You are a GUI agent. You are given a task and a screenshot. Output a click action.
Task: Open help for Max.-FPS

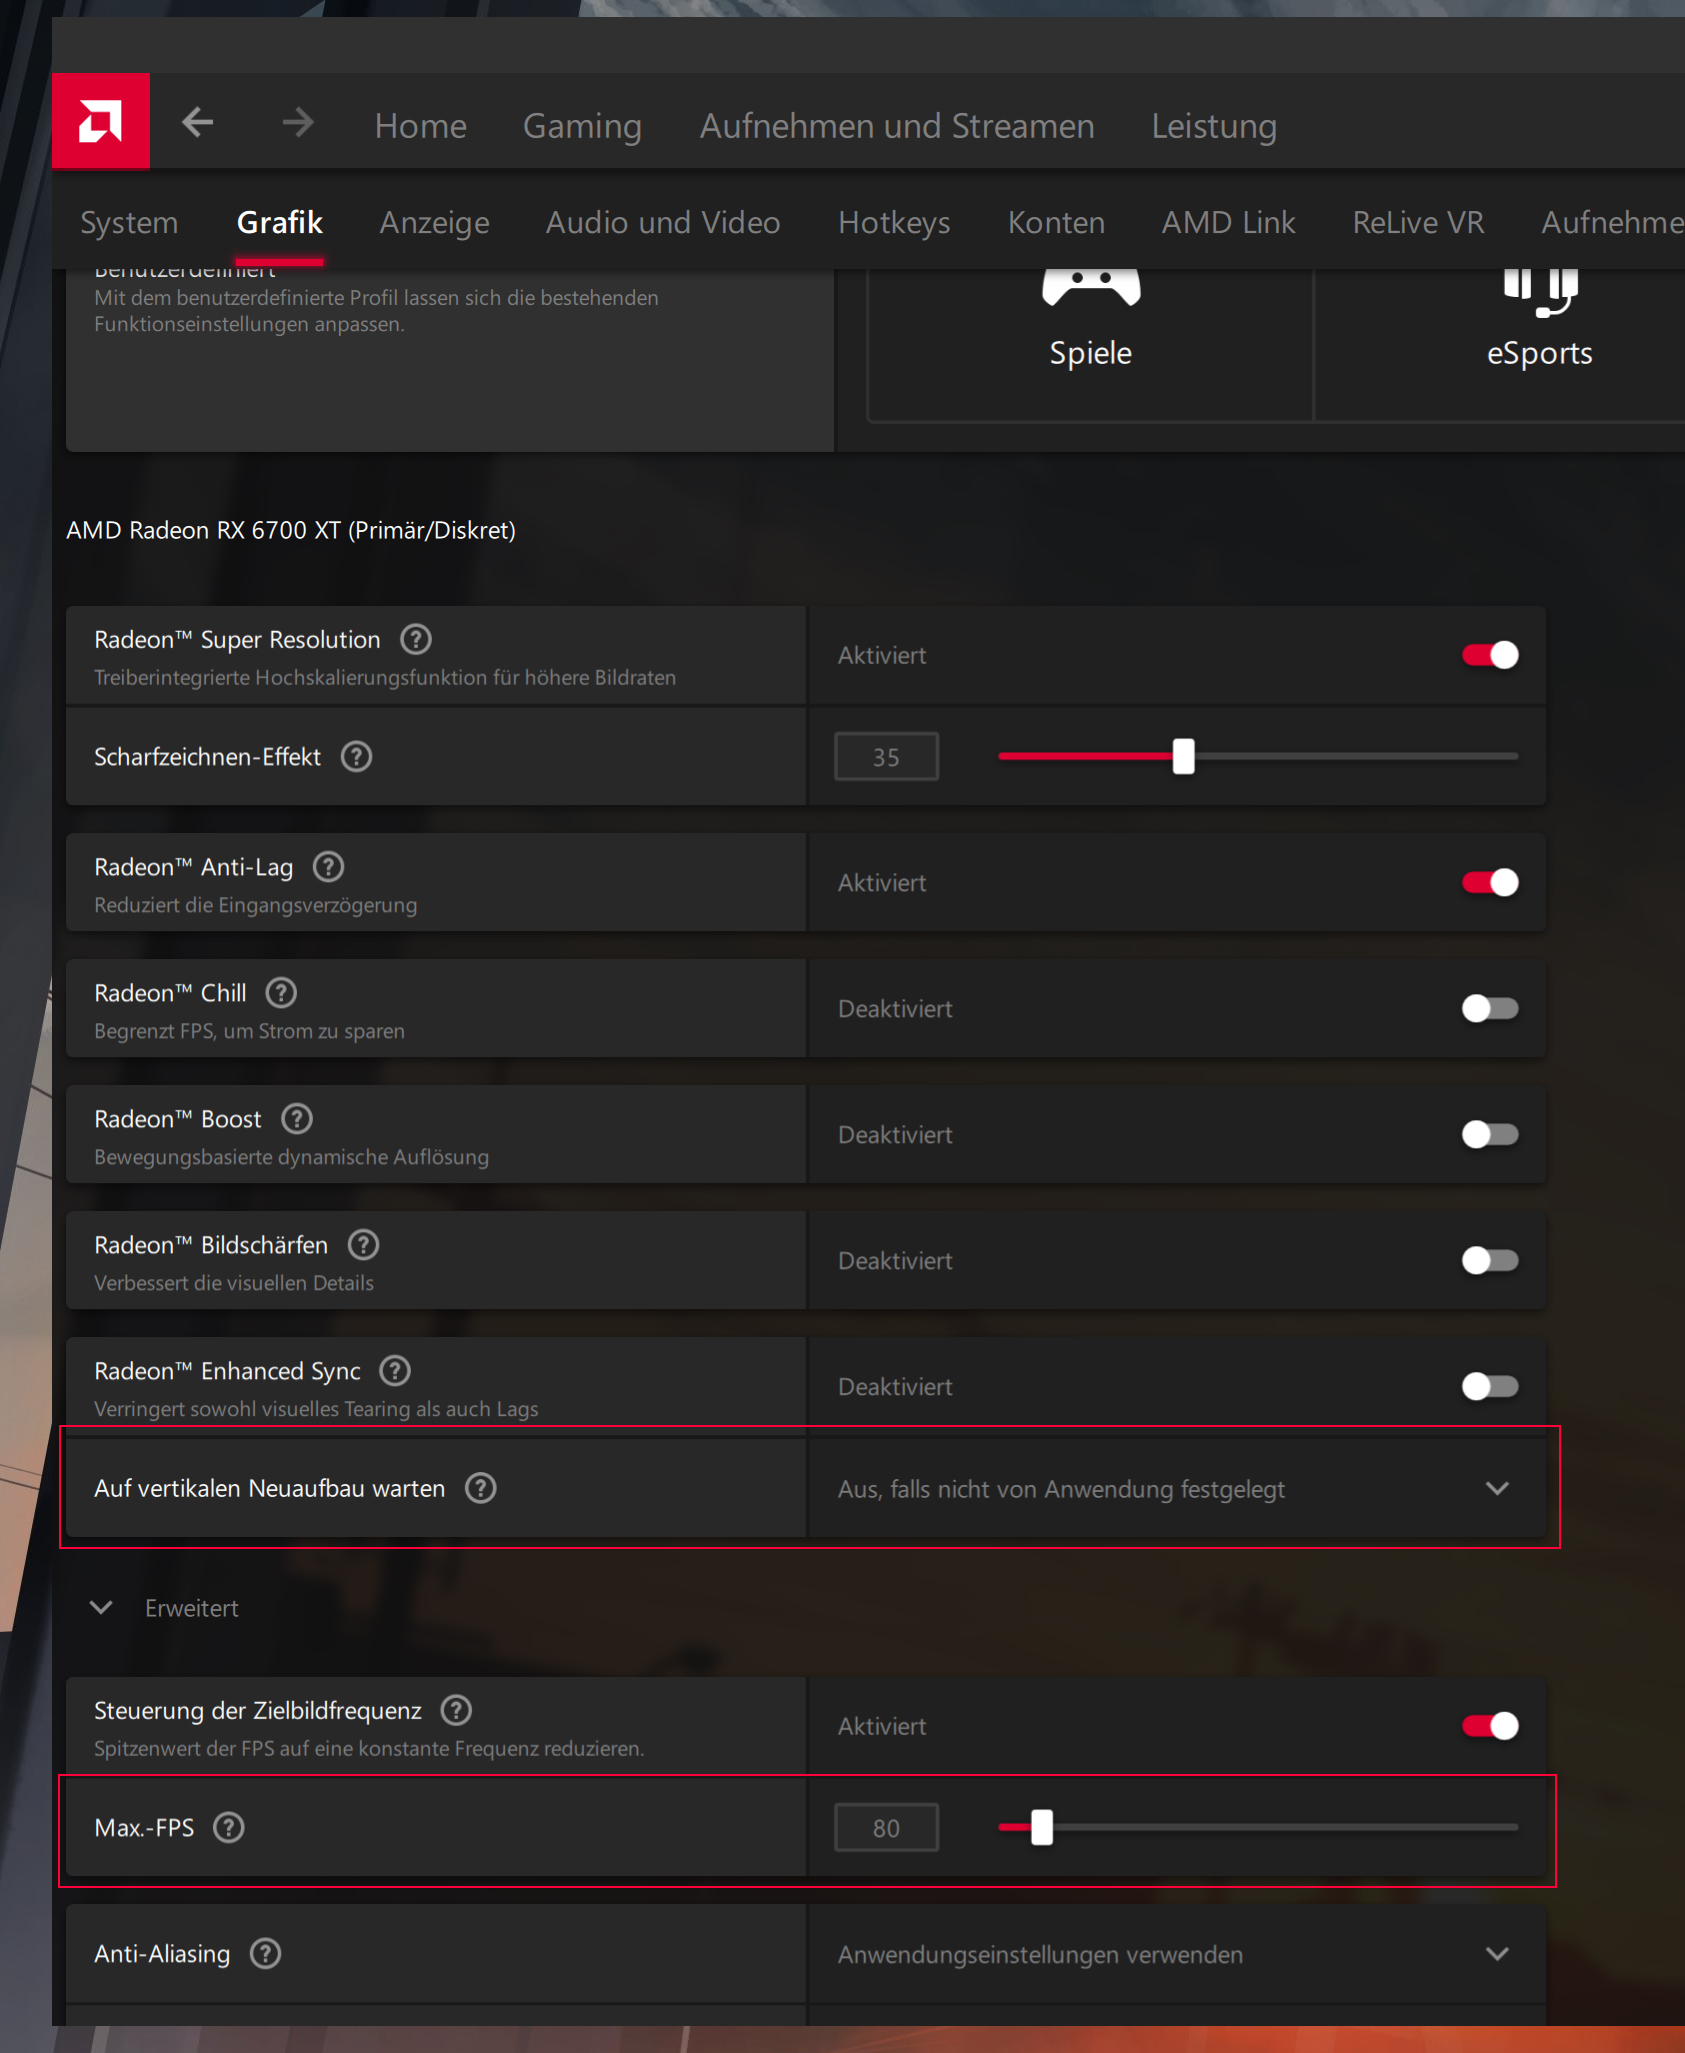pos(229,1827)
